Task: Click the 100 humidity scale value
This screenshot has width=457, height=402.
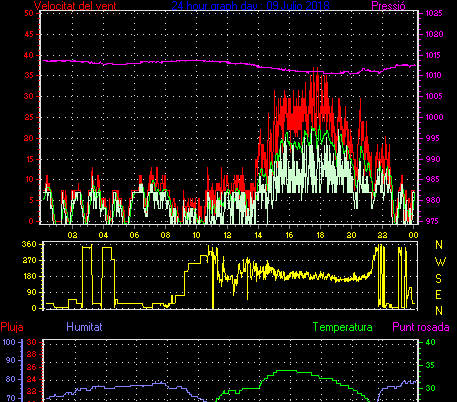Action: (9, 342)
